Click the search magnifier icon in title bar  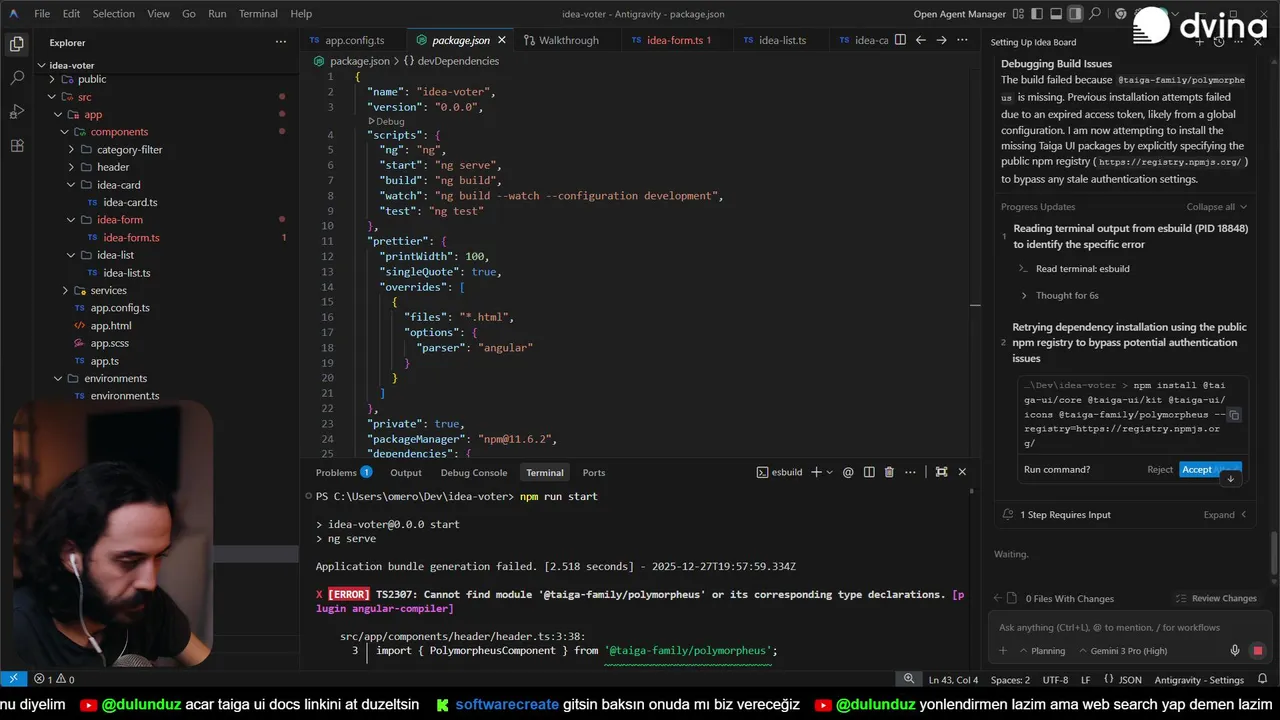pos(1096,14)
